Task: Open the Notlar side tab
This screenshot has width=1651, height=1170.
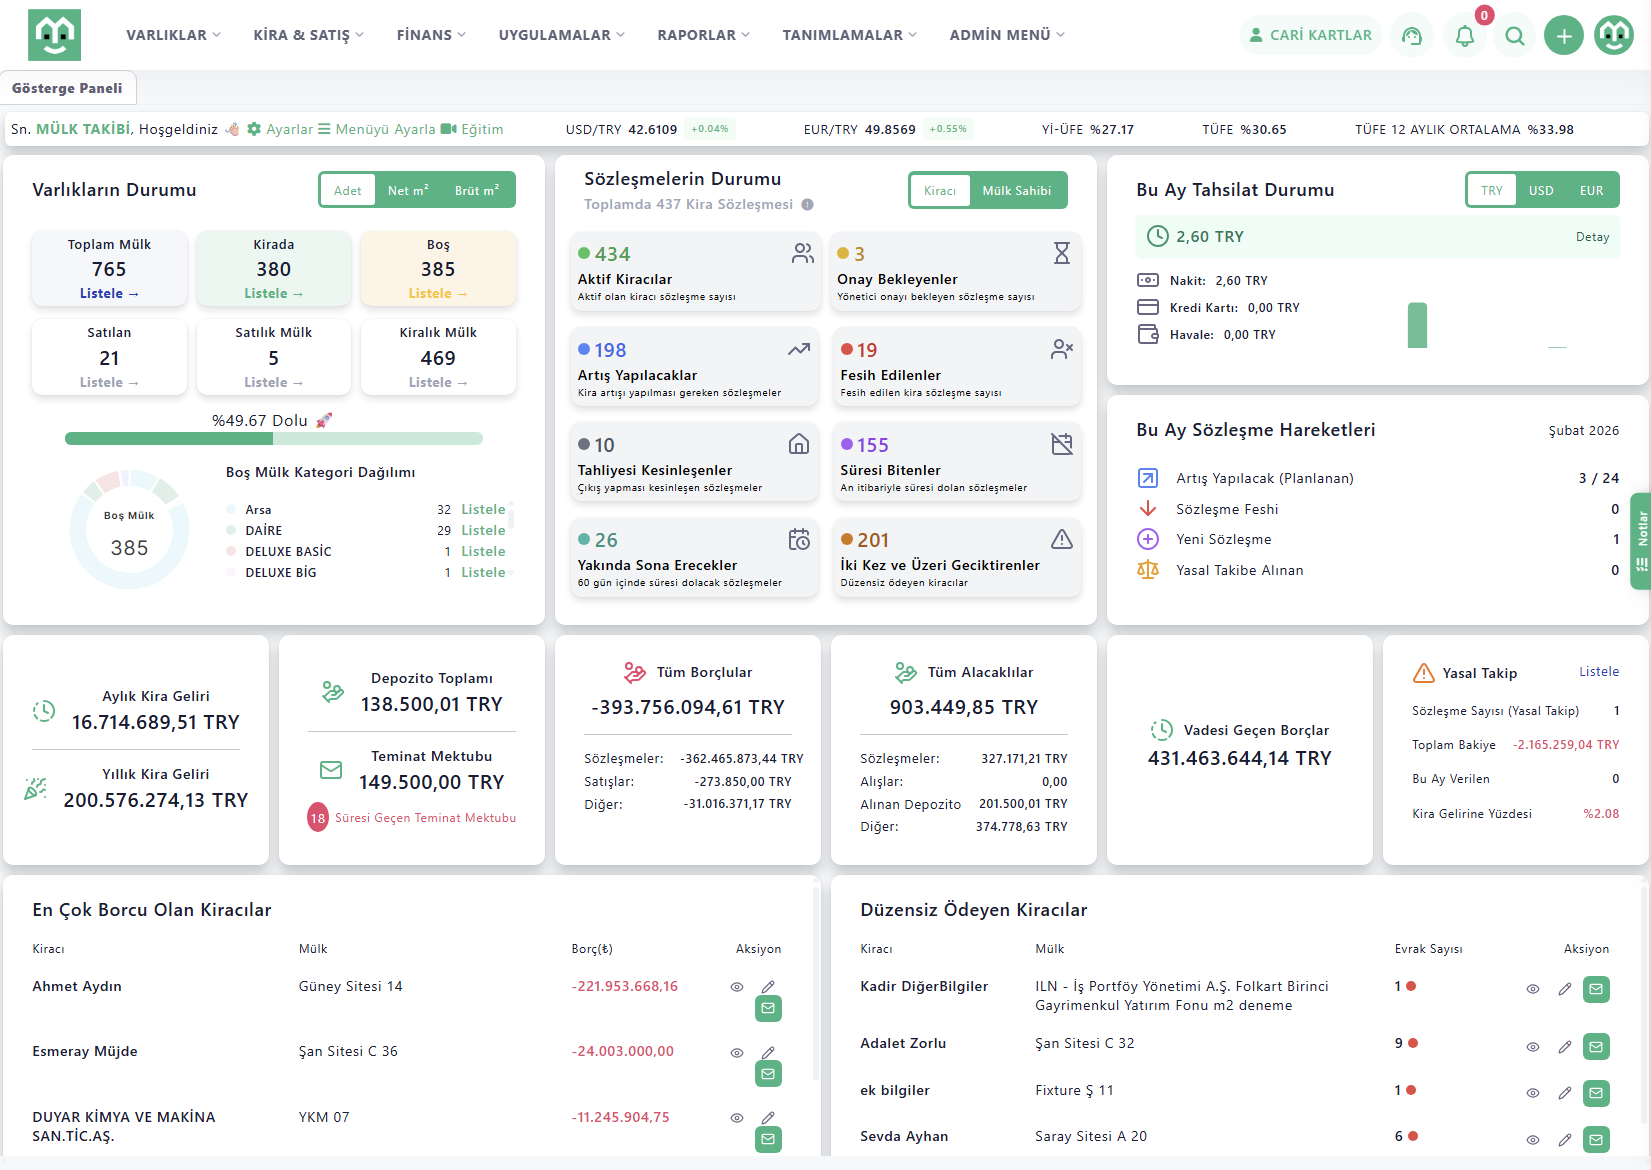Action: [1641, 540]
